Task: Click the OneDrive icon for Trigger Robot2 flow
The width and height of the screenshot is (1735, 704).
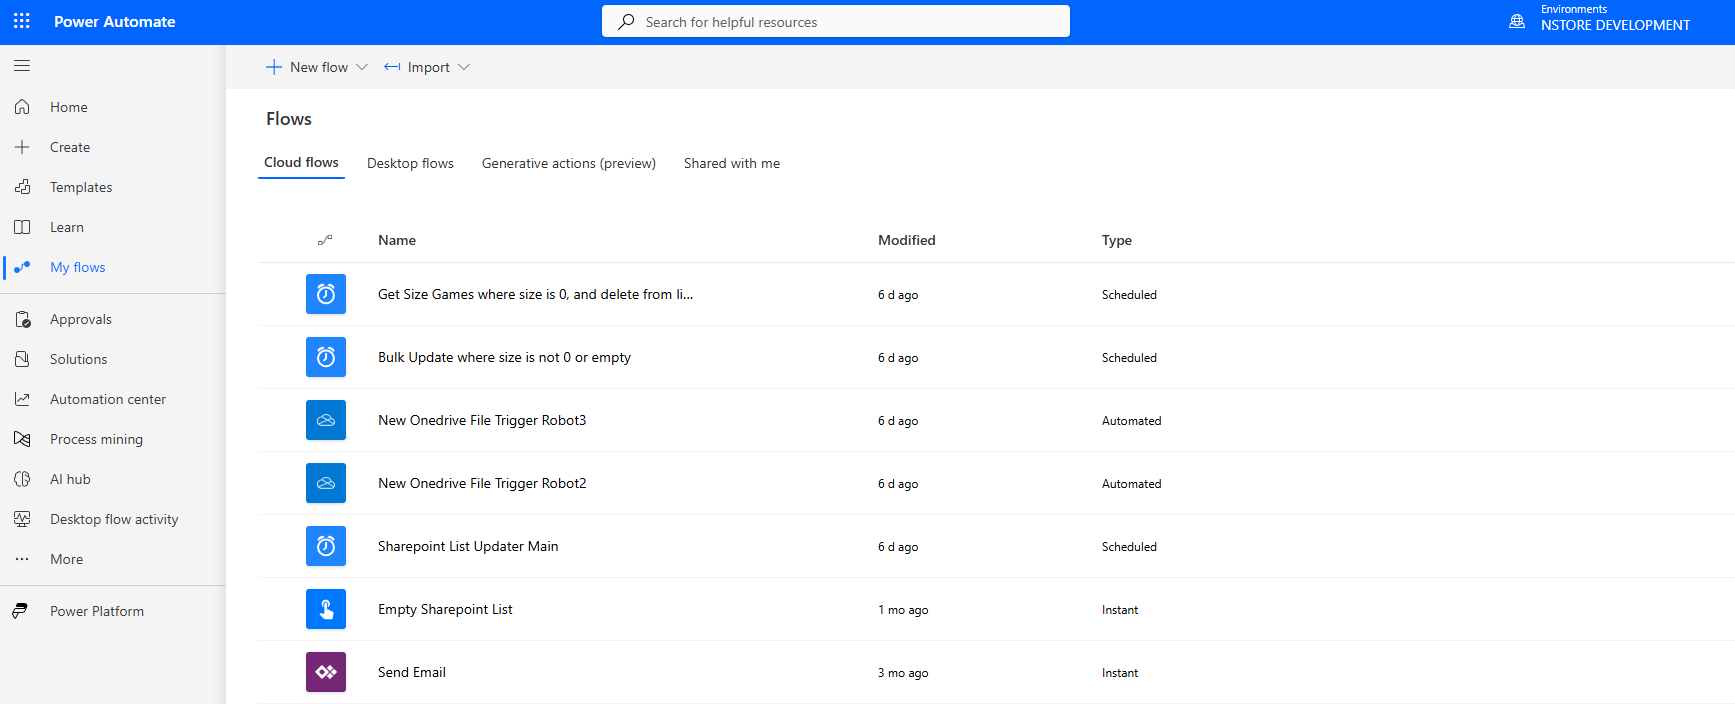Action: point(326,483)
